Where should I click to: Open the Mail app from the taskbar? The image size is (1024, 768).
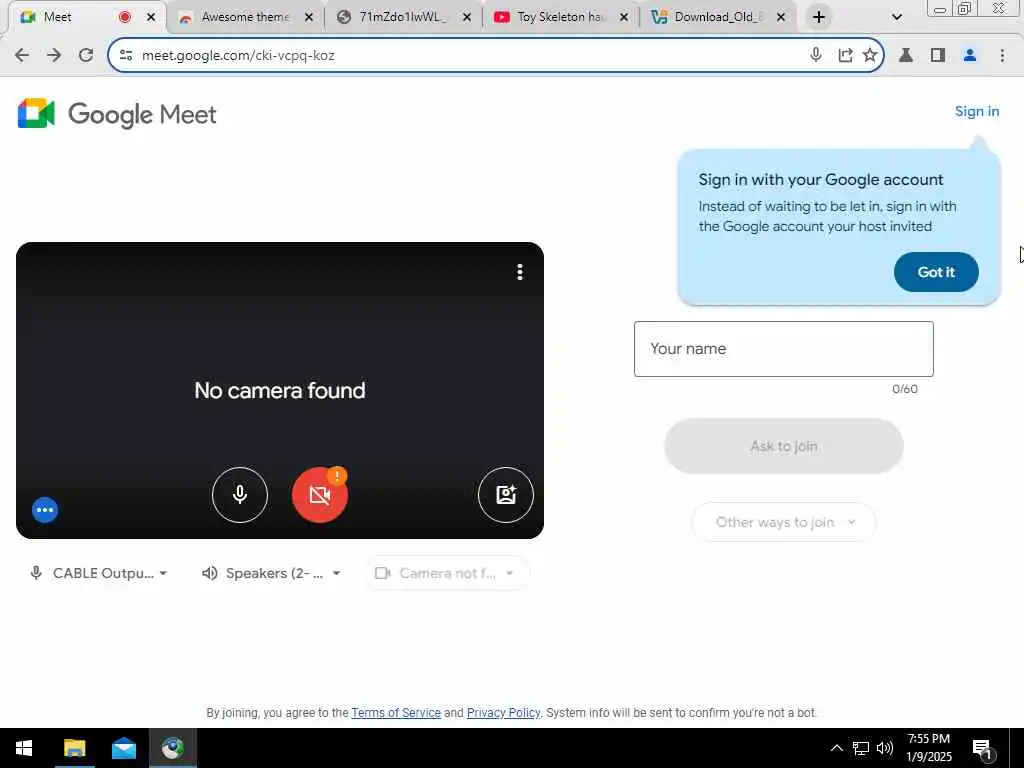[x=123, y=748]
